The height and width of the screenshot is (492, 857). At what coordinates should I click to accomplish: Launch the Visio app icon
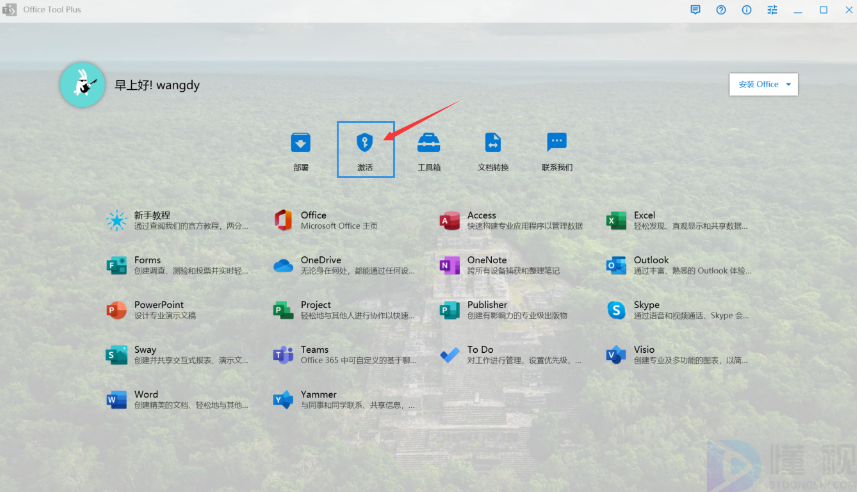617,355
